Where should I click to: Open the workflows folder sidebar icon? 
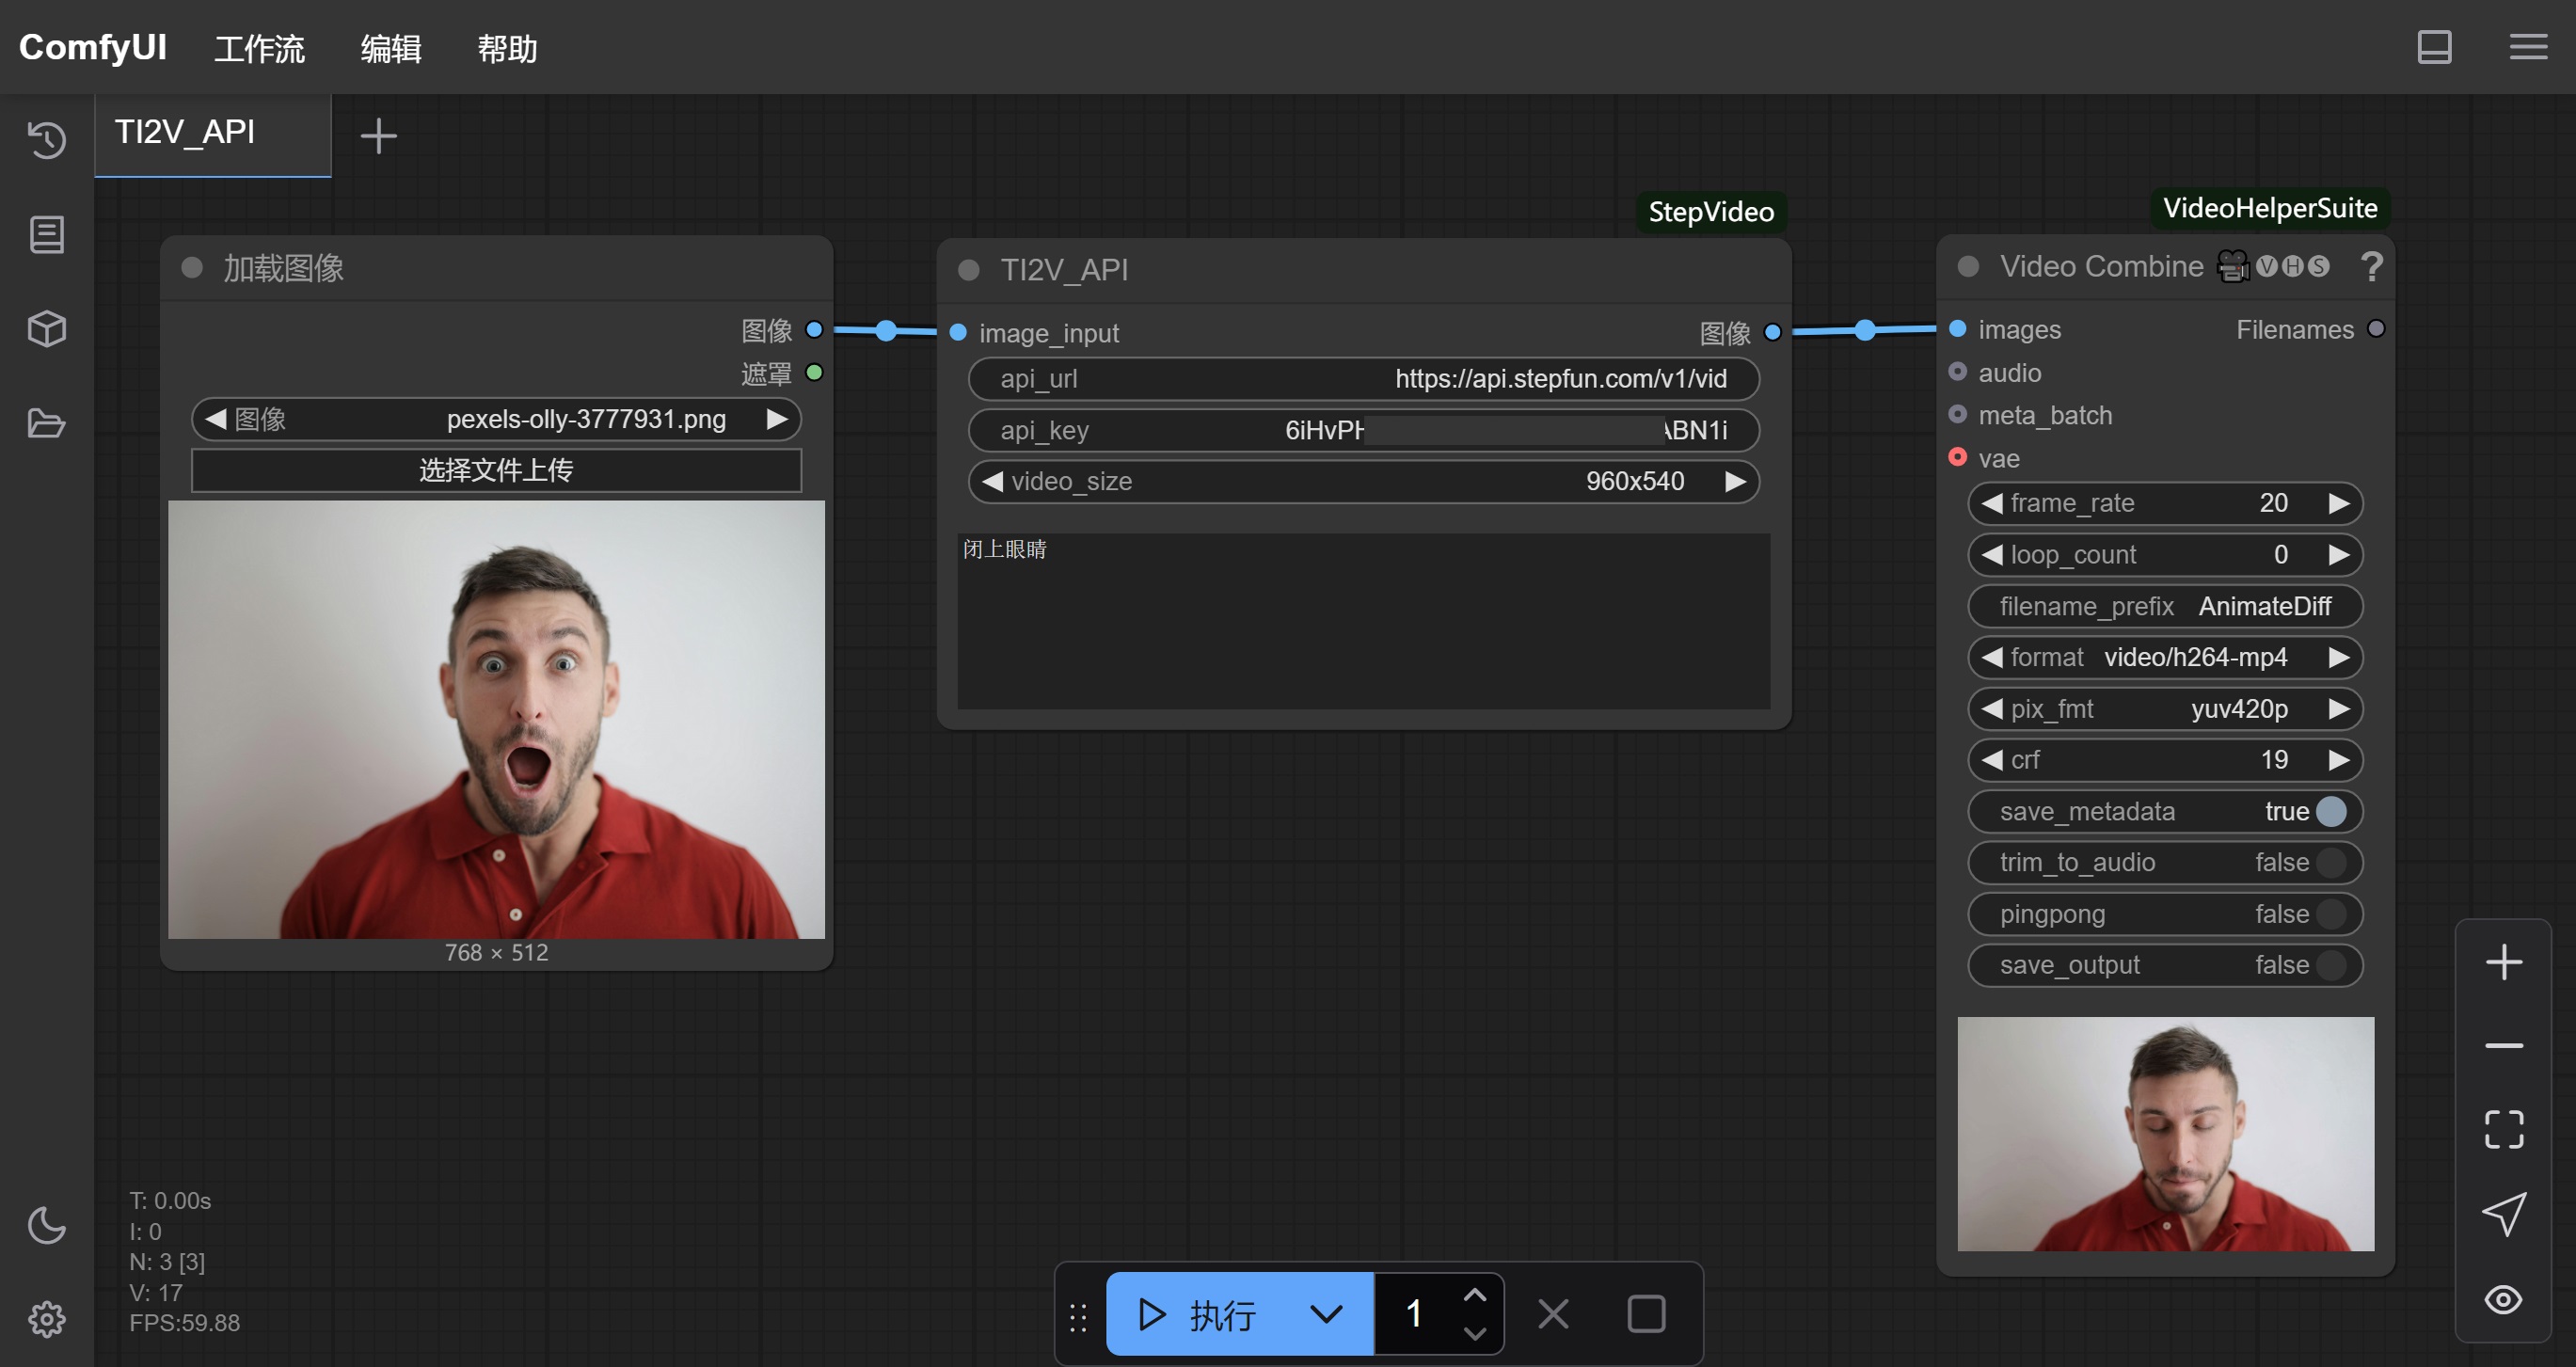[47, 423]
